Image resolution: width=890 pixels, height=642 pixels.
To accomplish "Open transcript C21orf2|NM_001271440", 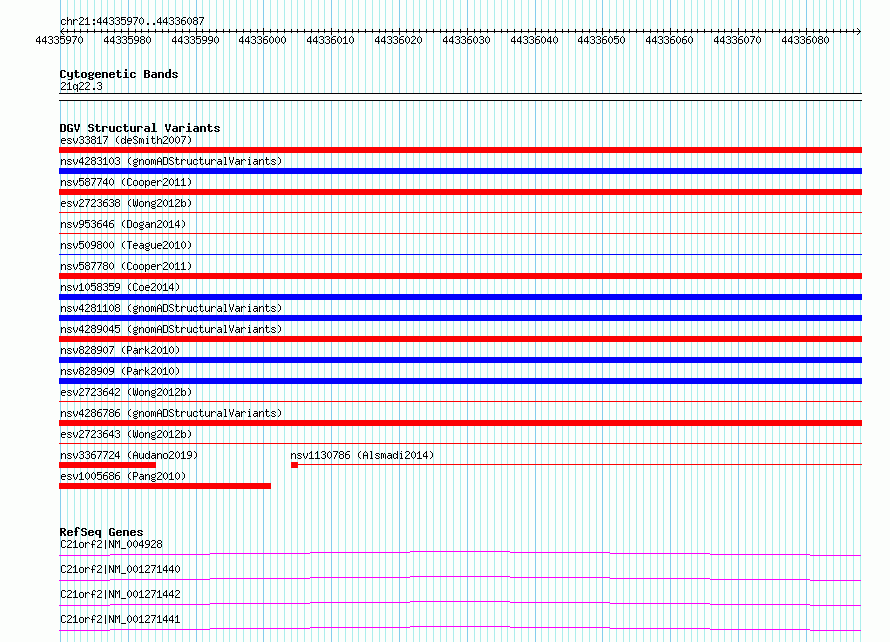I will pos(120,569).
